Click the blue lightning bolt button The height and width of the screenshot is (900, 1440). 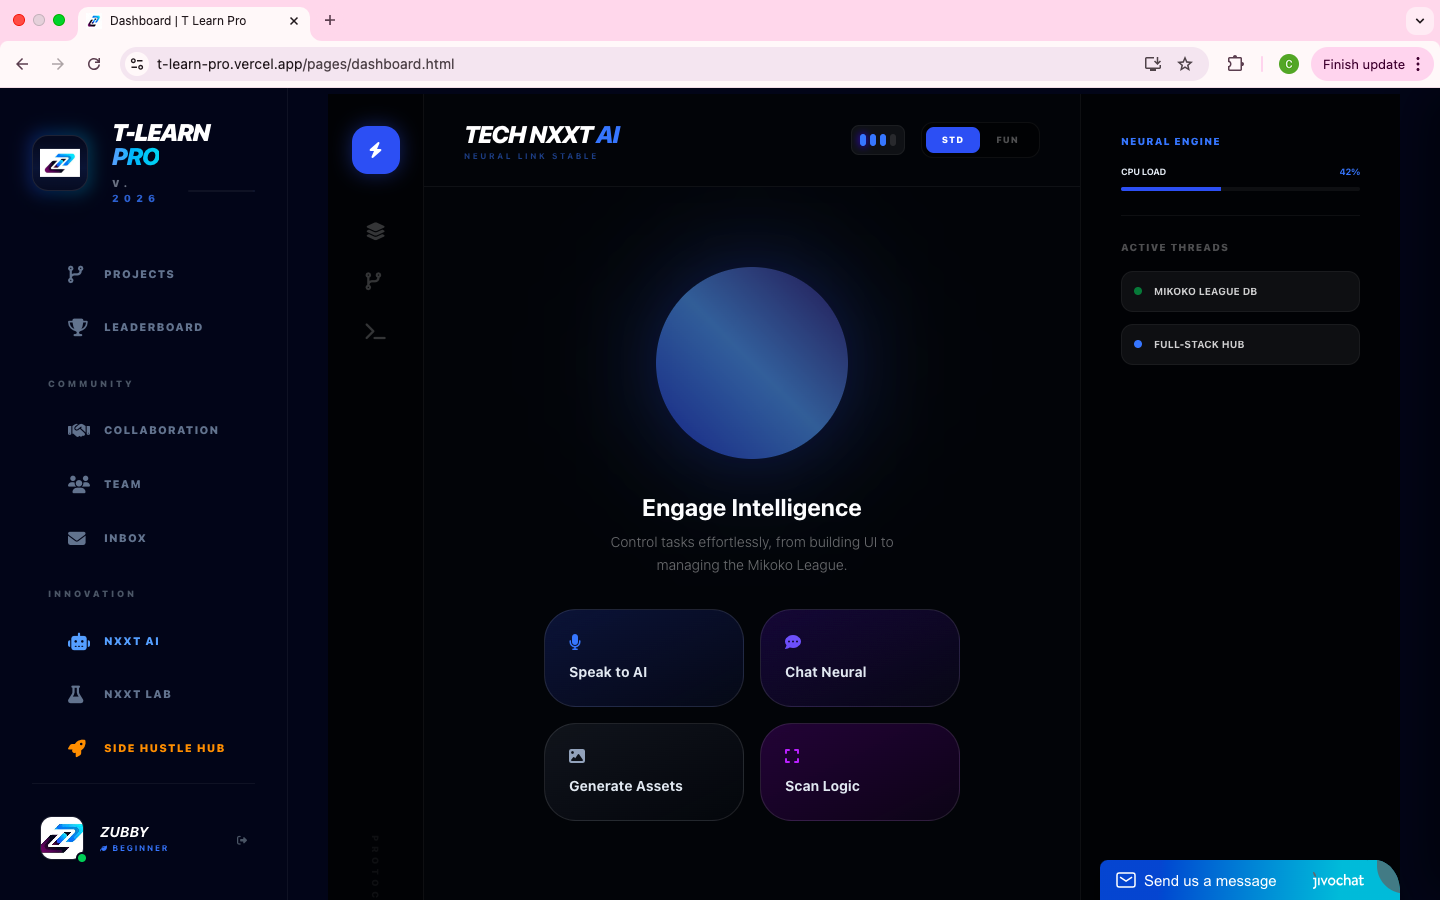click(376, 150)
